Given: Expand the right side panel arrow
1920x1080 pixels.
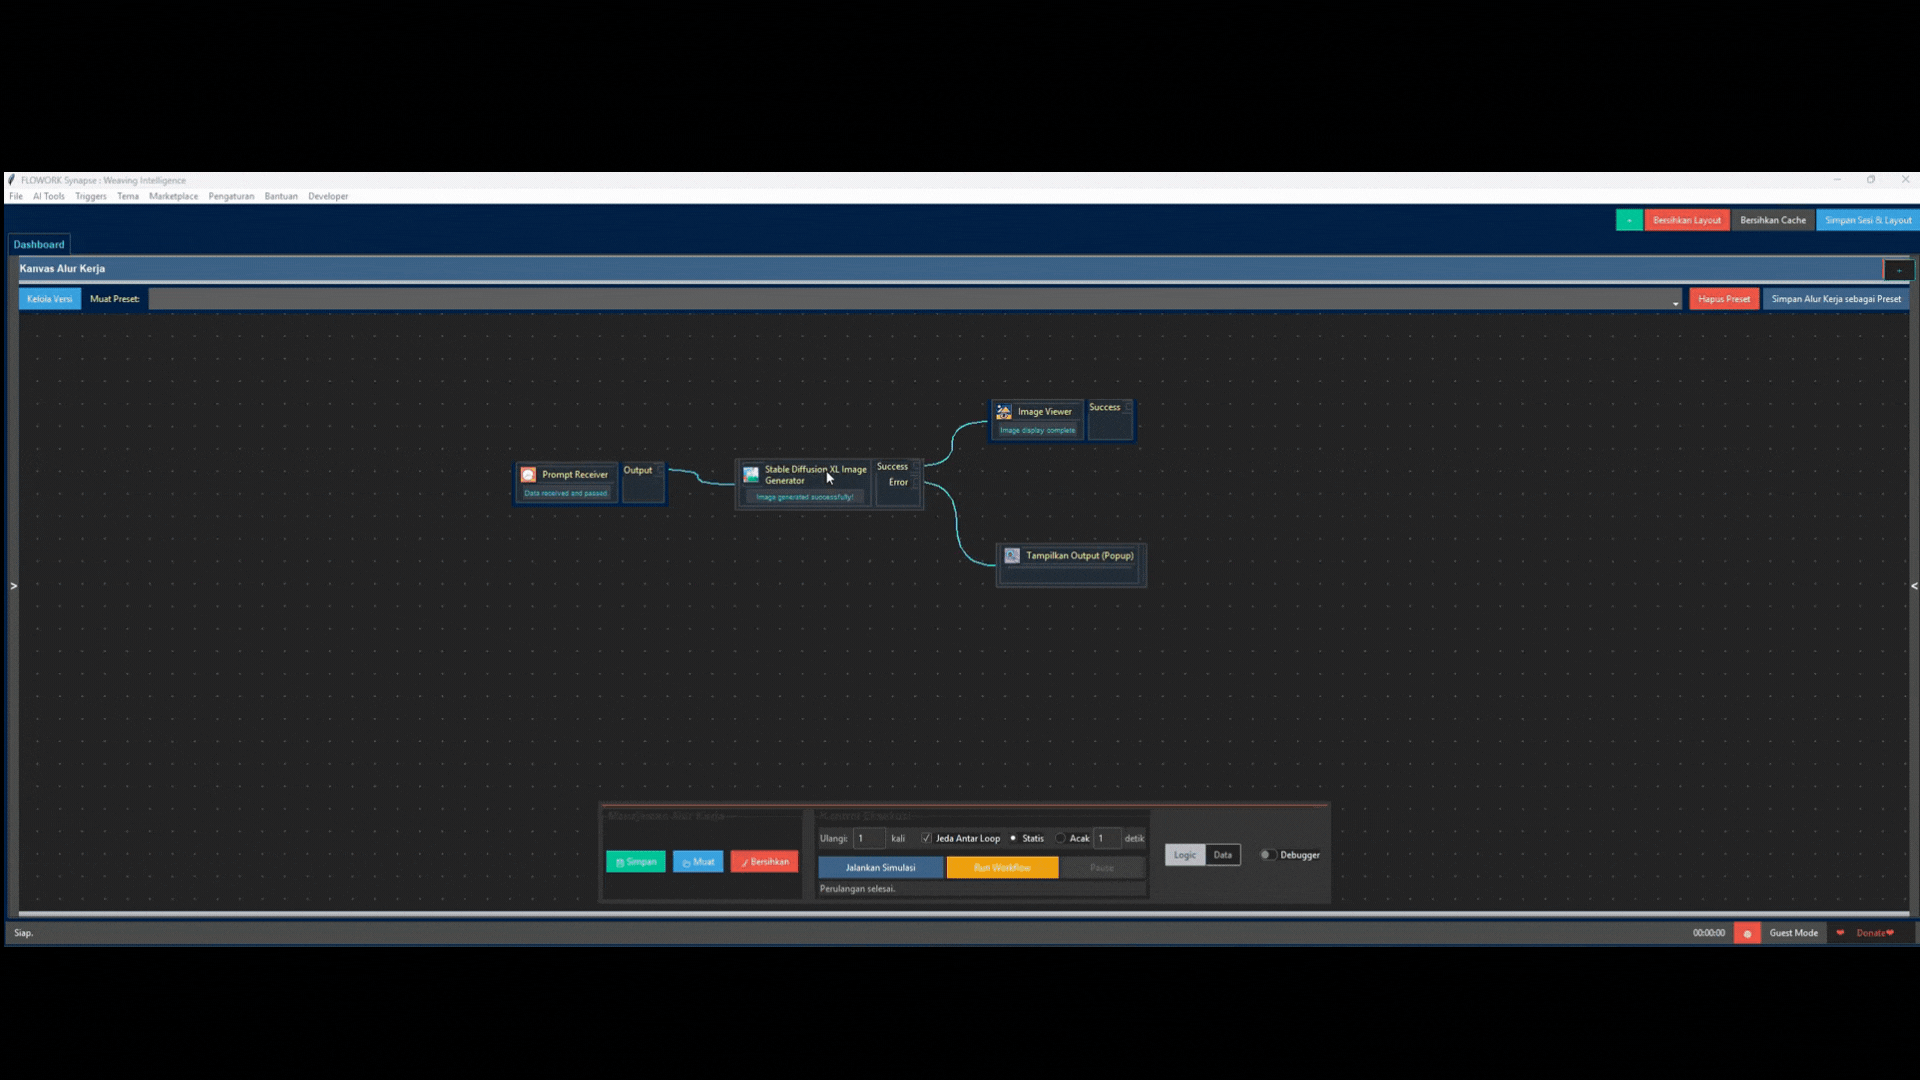Looking at the screenshot, I should (x=1913, y=586).
